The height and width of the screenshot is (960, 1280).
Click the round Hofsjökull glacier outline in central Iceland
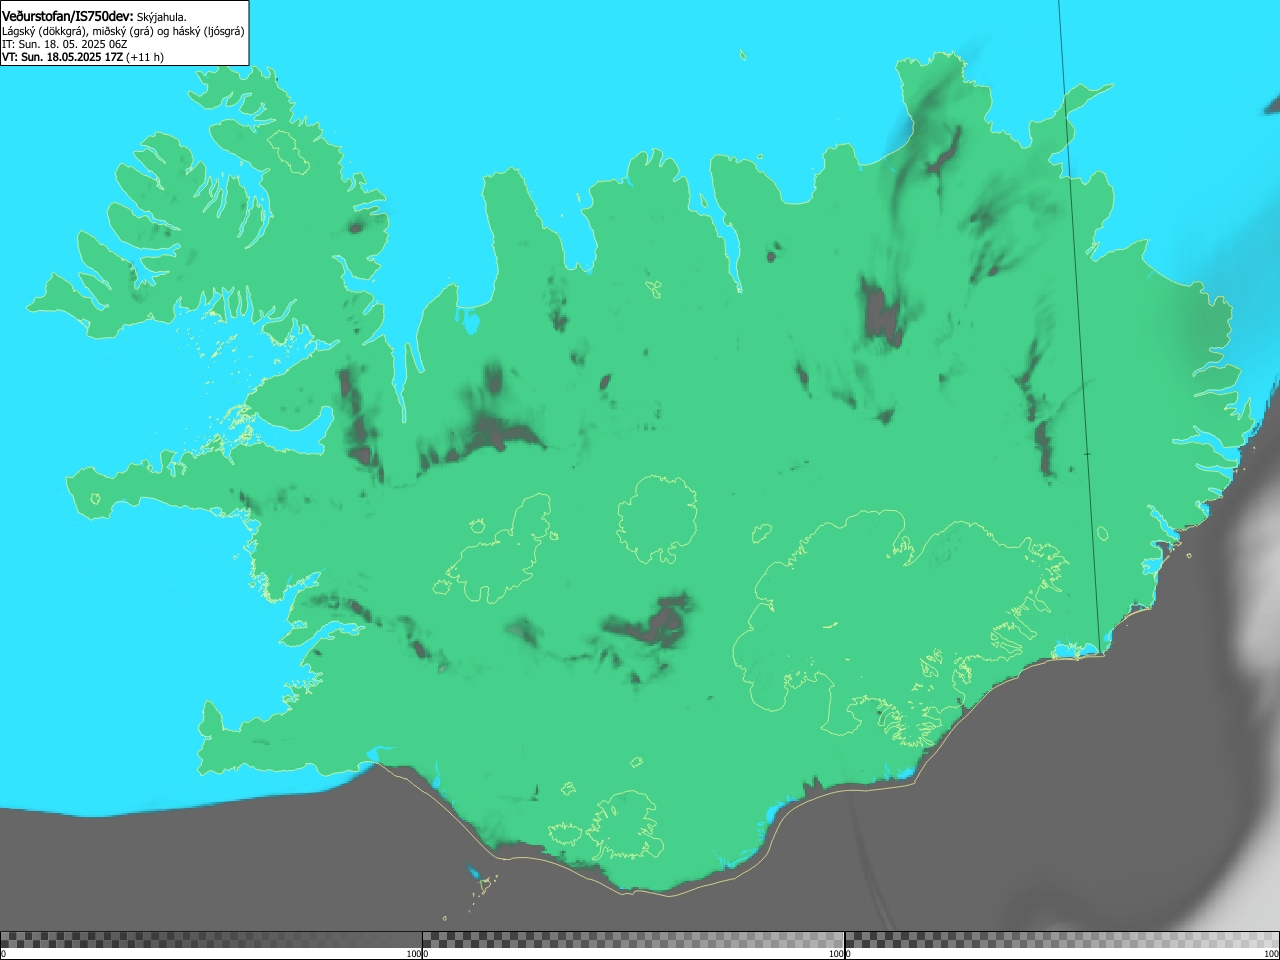click(x=657, y=519)
